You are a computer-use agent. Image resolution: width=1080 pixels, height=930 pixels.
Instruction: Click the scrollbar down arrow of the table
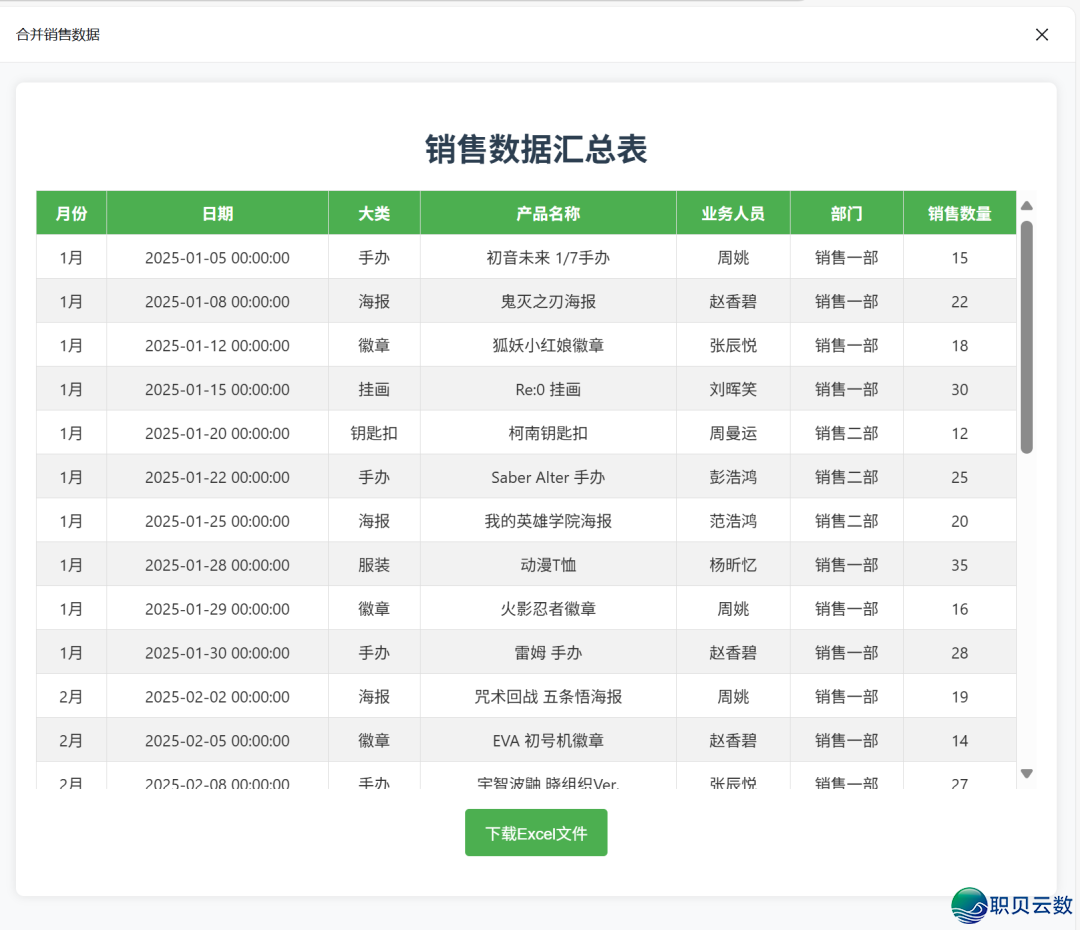[1026, 774]
